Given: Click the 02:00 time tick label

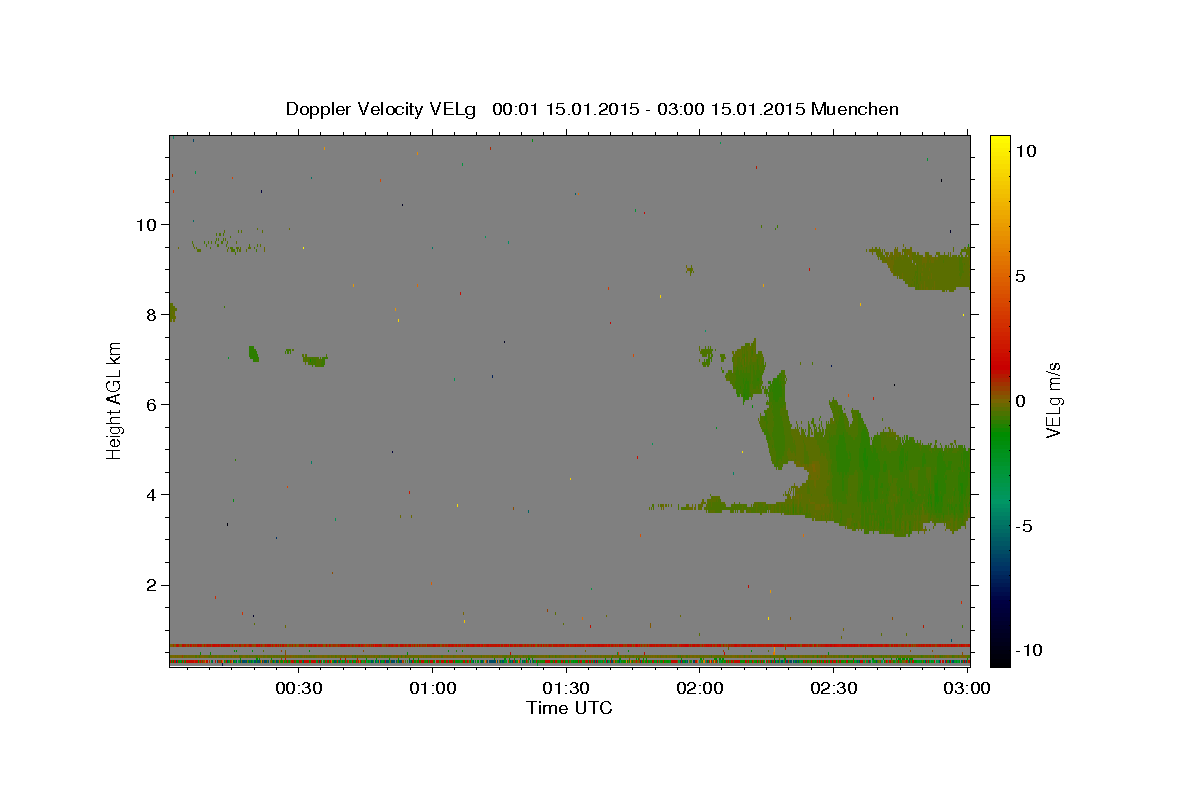Looking at the screenshot, I should (x=701, y=688).
